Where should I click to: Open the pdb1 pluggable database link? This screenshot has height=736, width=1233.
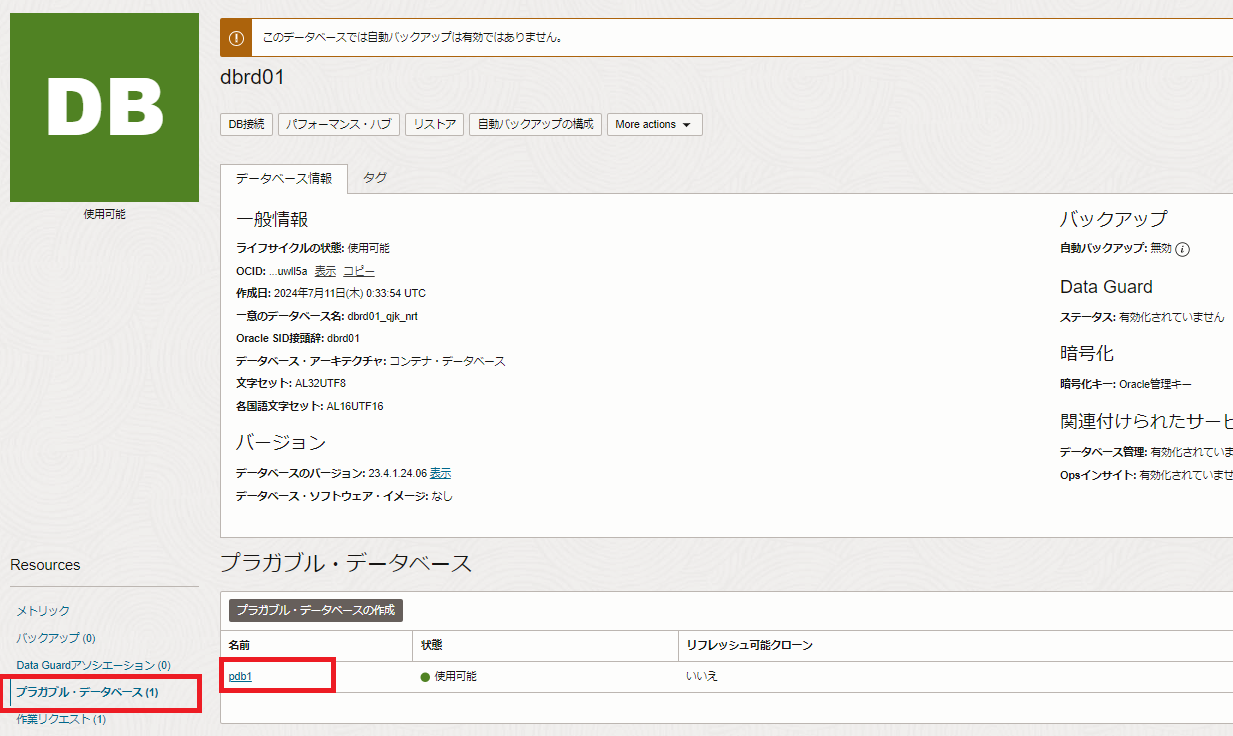click(240, 676)
